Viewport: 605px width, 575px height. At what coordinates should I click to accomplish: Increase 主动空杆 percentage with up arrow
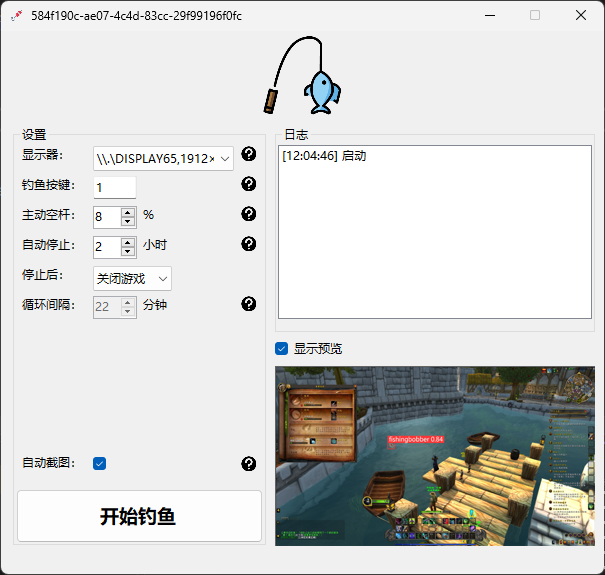[128, 213]
